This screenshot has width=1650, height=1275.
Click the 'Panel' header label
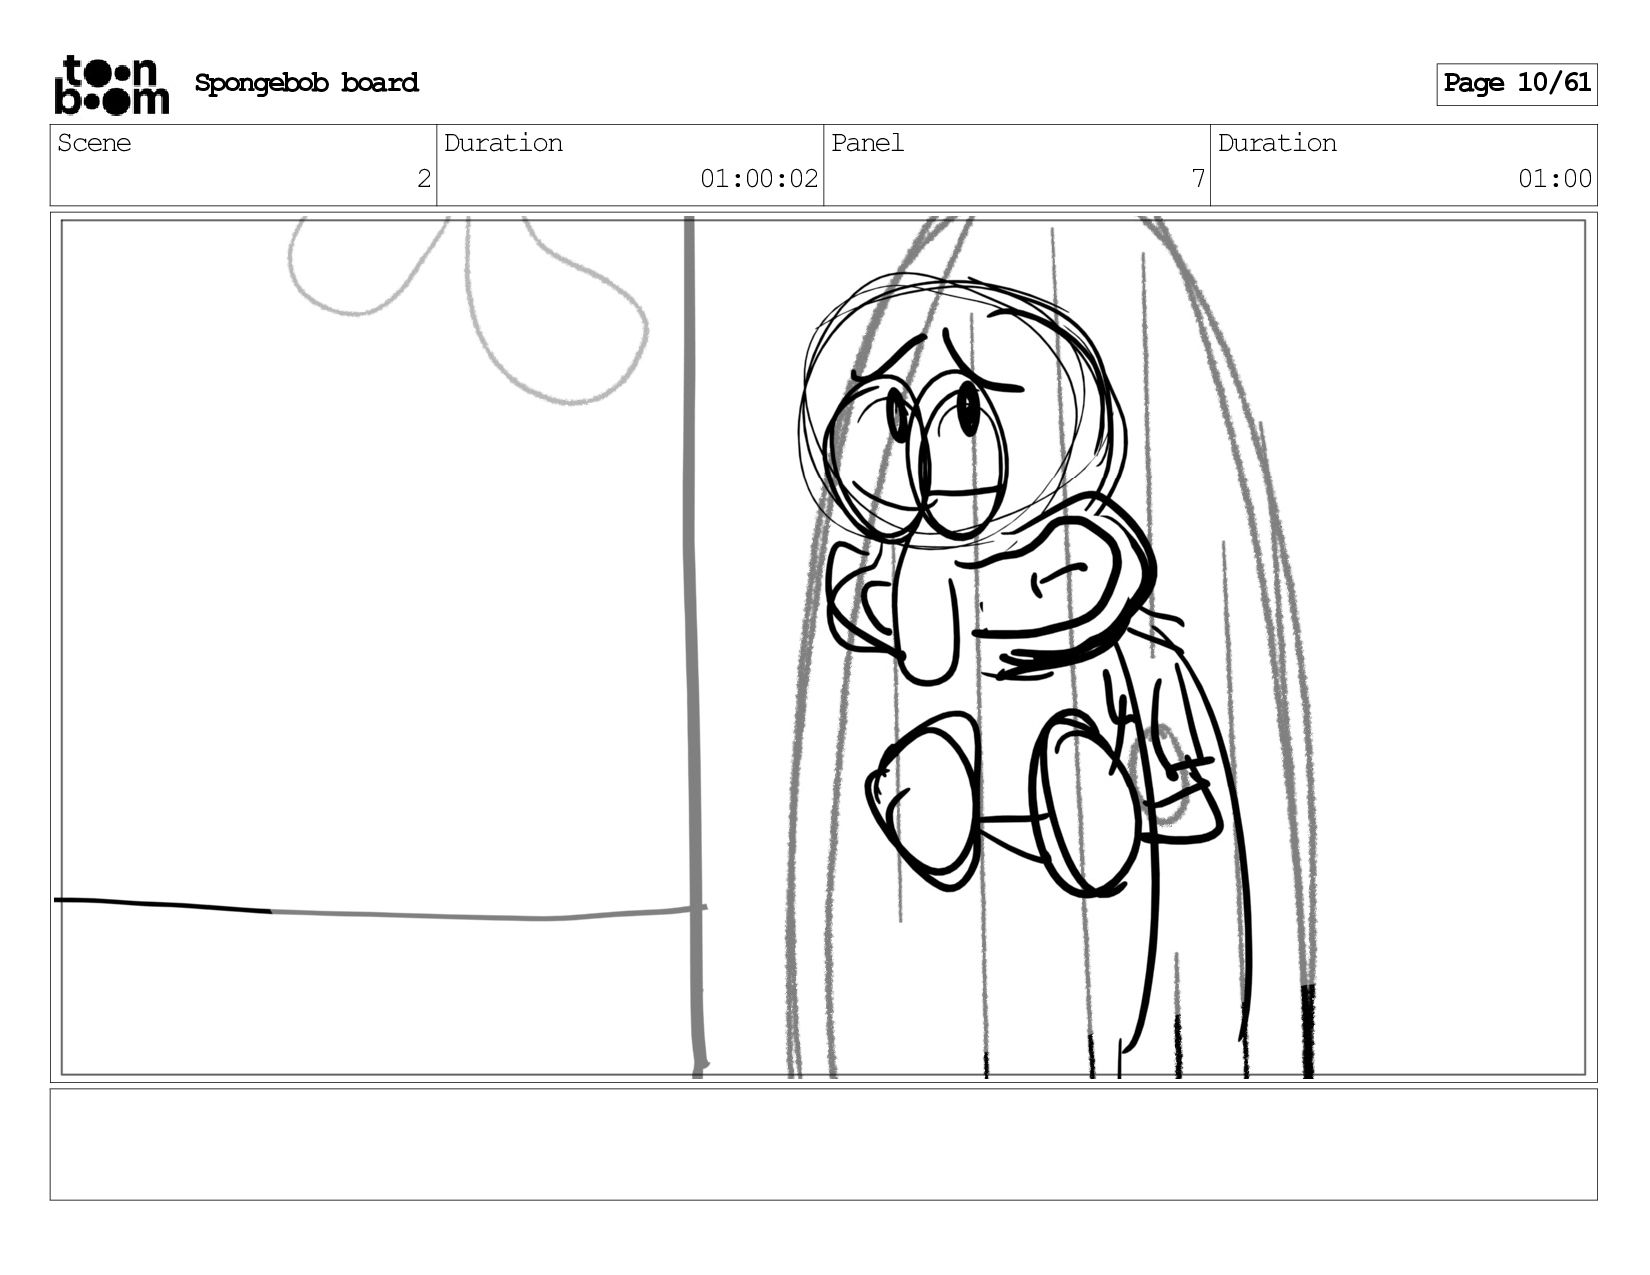[867, 143]
